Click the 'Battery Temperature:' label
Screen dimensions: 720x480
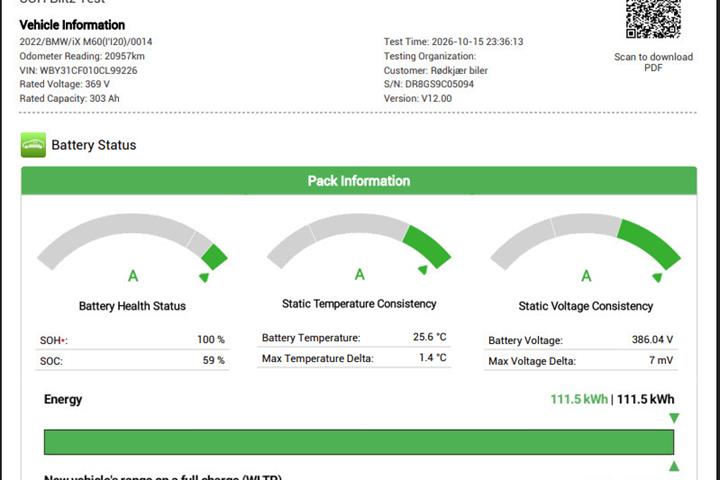pos(311,338)
